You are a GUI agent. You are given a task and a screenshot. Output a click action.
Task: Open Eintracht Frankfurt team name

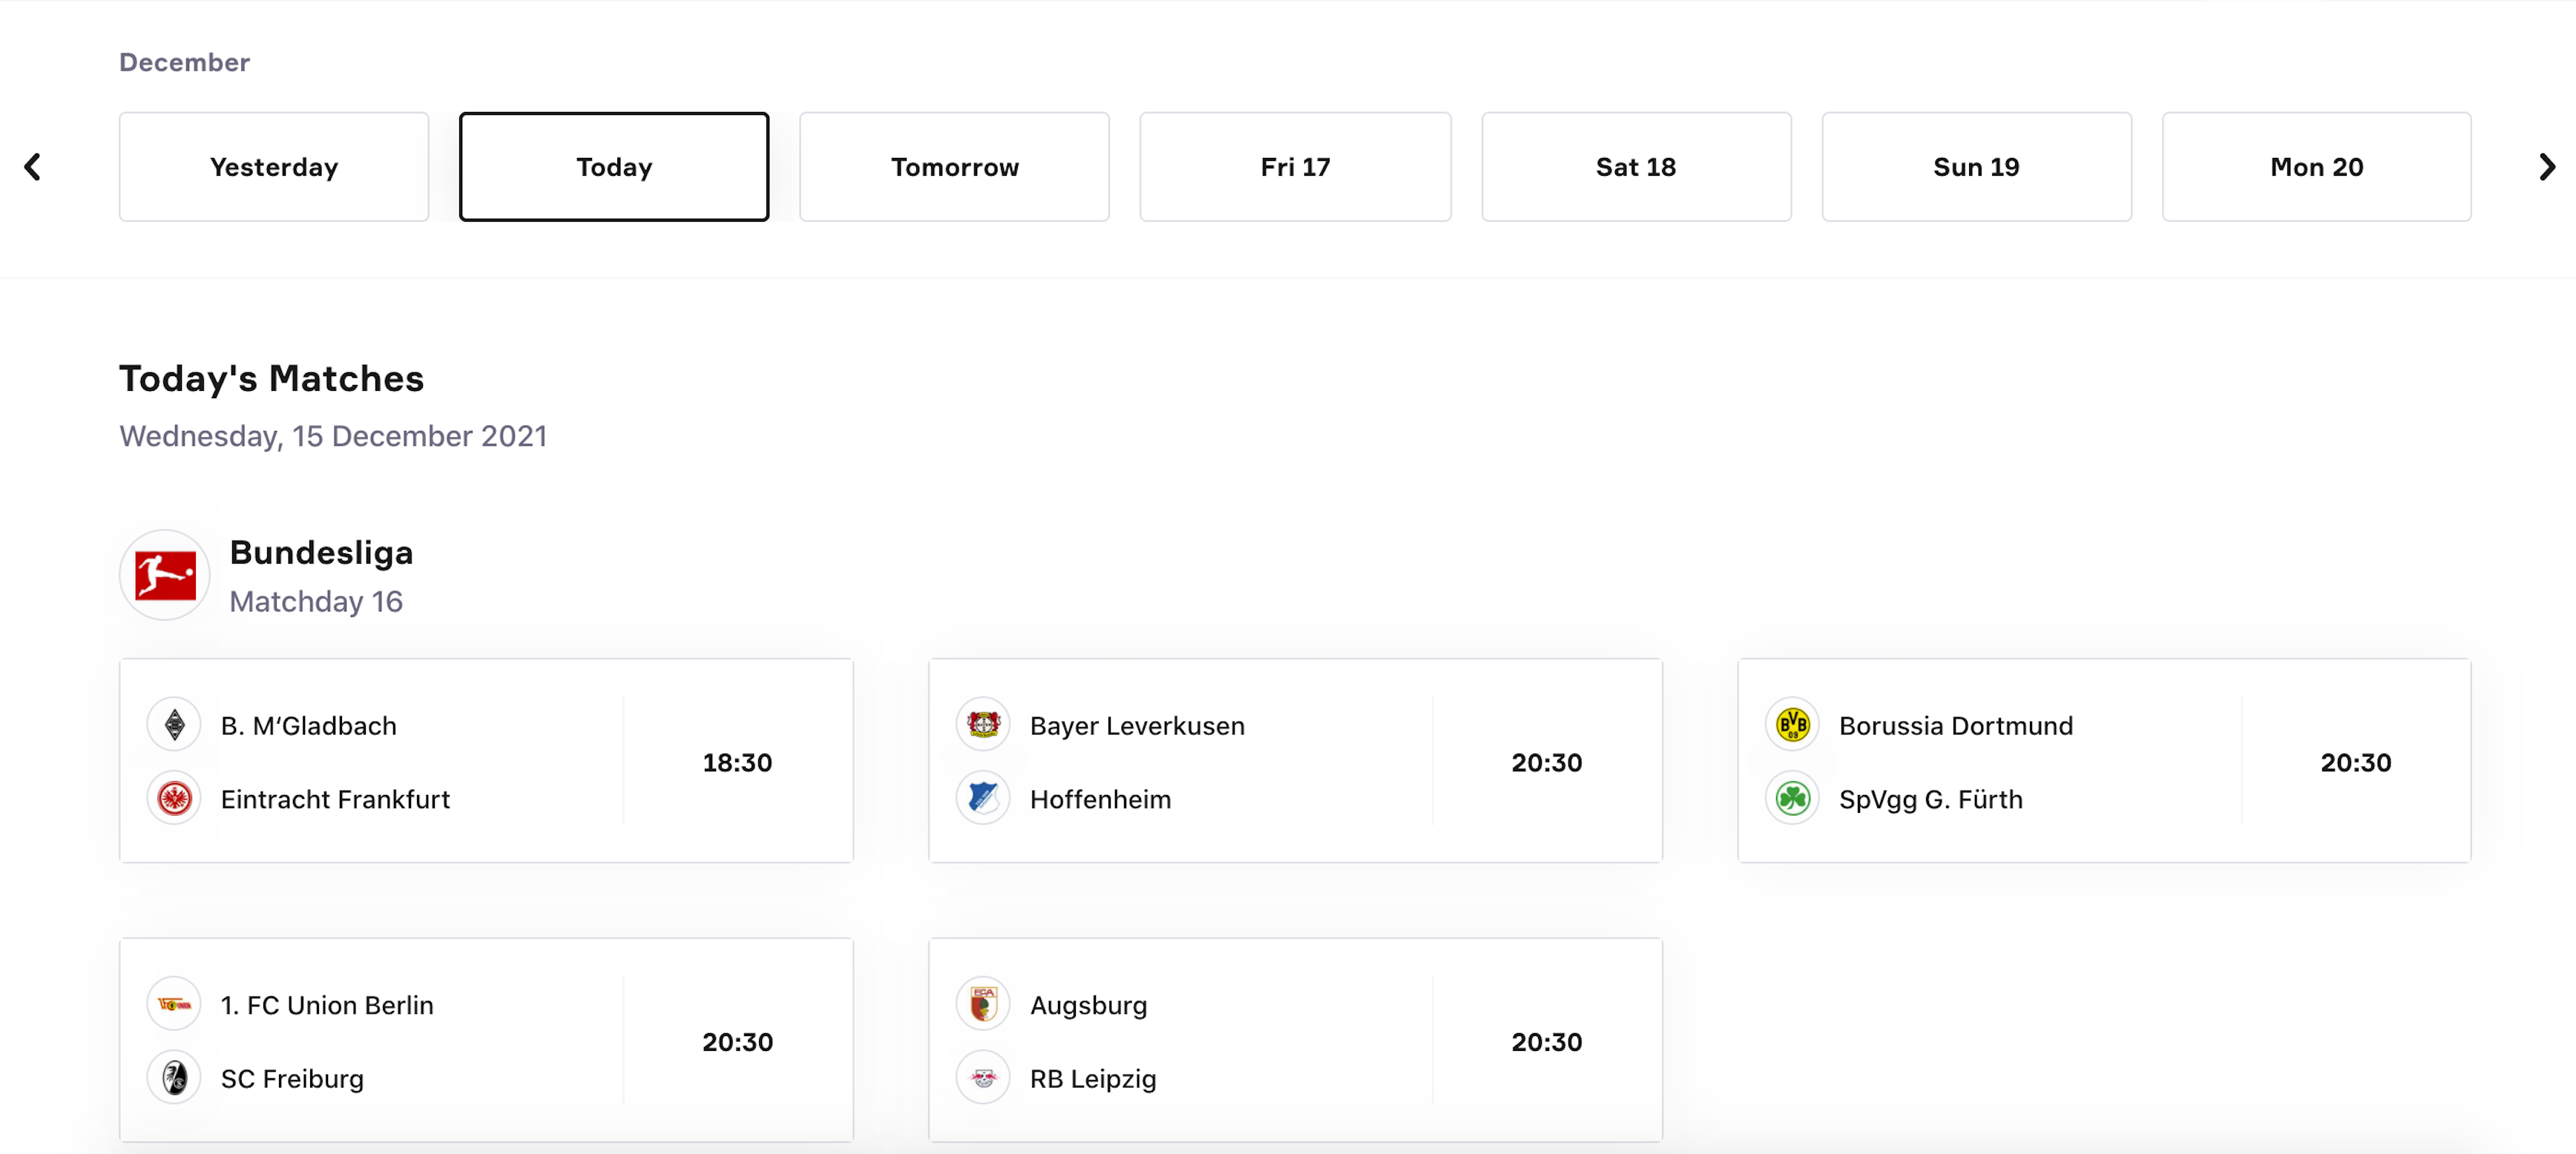[x=335, y=799]
